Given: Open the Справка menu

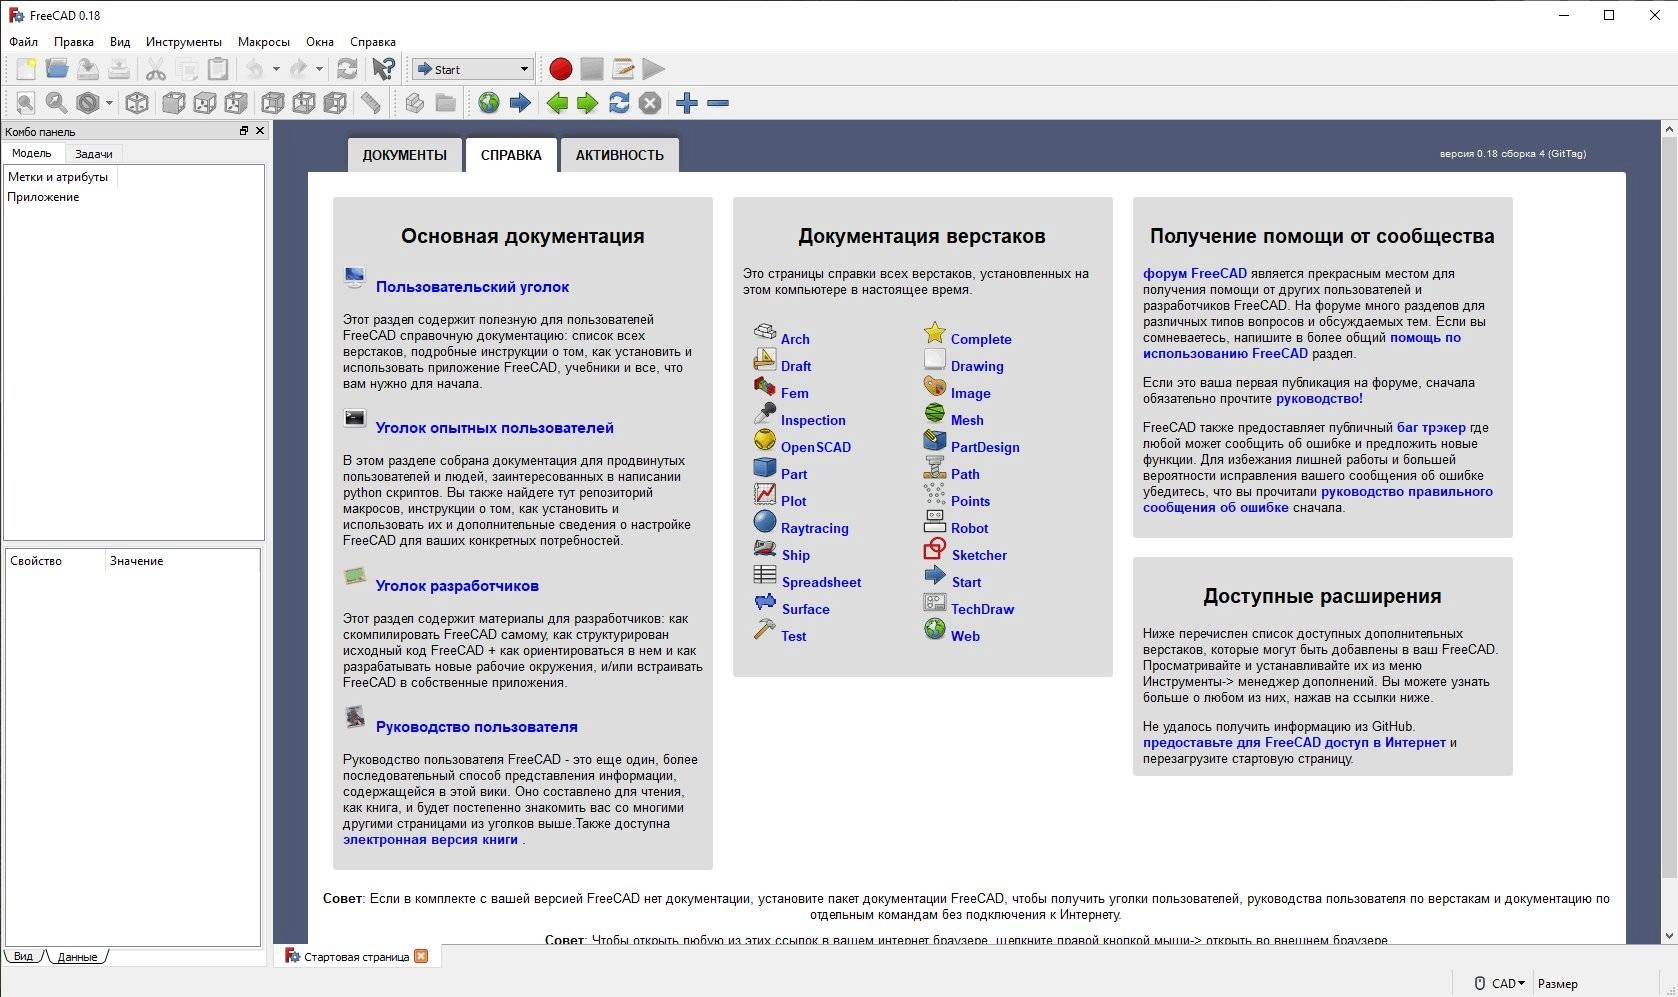Looking at the screenshot, I should pos(373,42).
